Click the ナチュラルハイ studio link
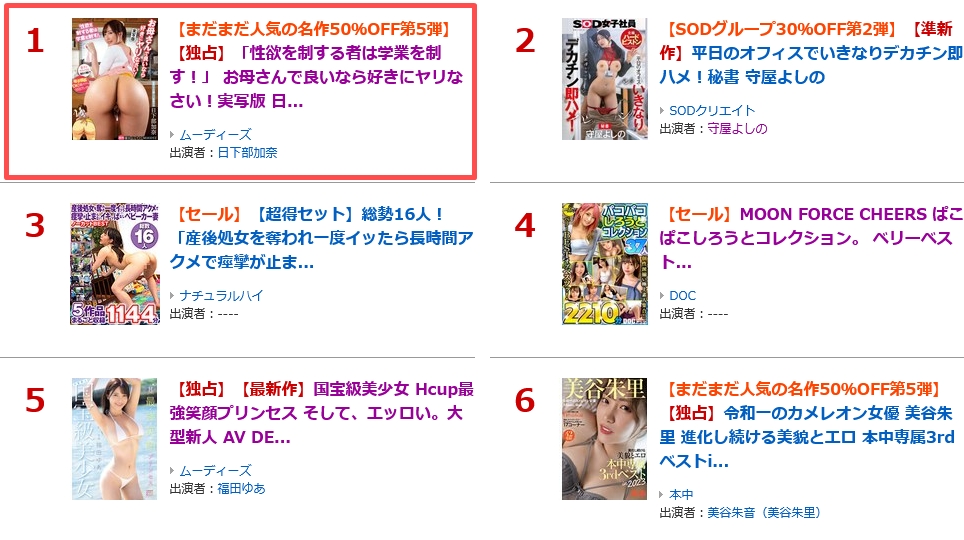 coord(221,295)
